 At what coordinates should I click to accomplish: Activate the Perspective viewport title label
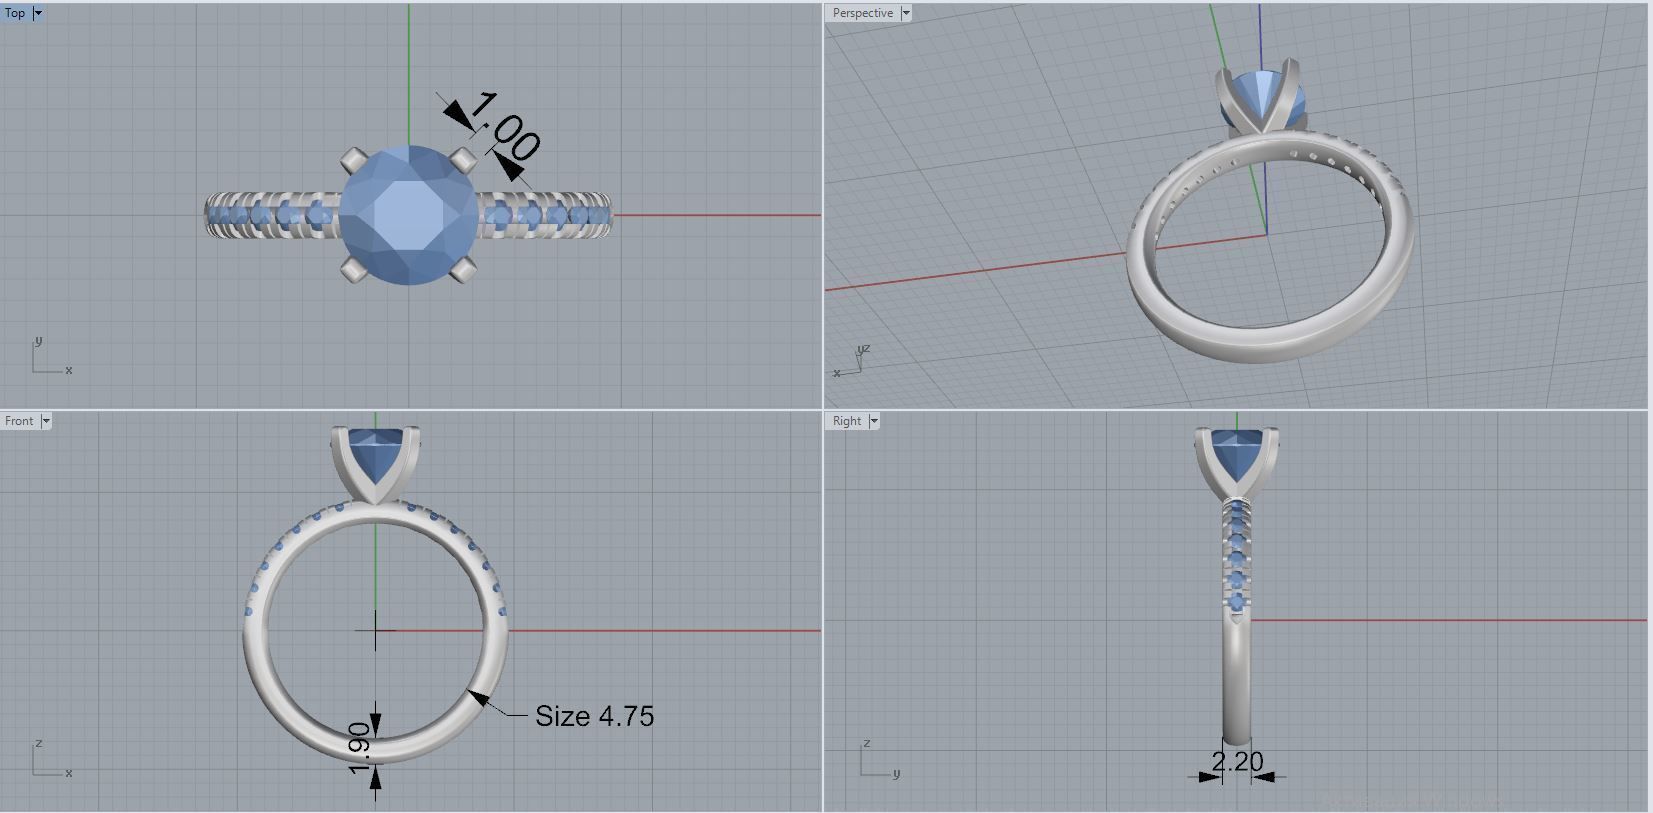click(x=863, y=13)
